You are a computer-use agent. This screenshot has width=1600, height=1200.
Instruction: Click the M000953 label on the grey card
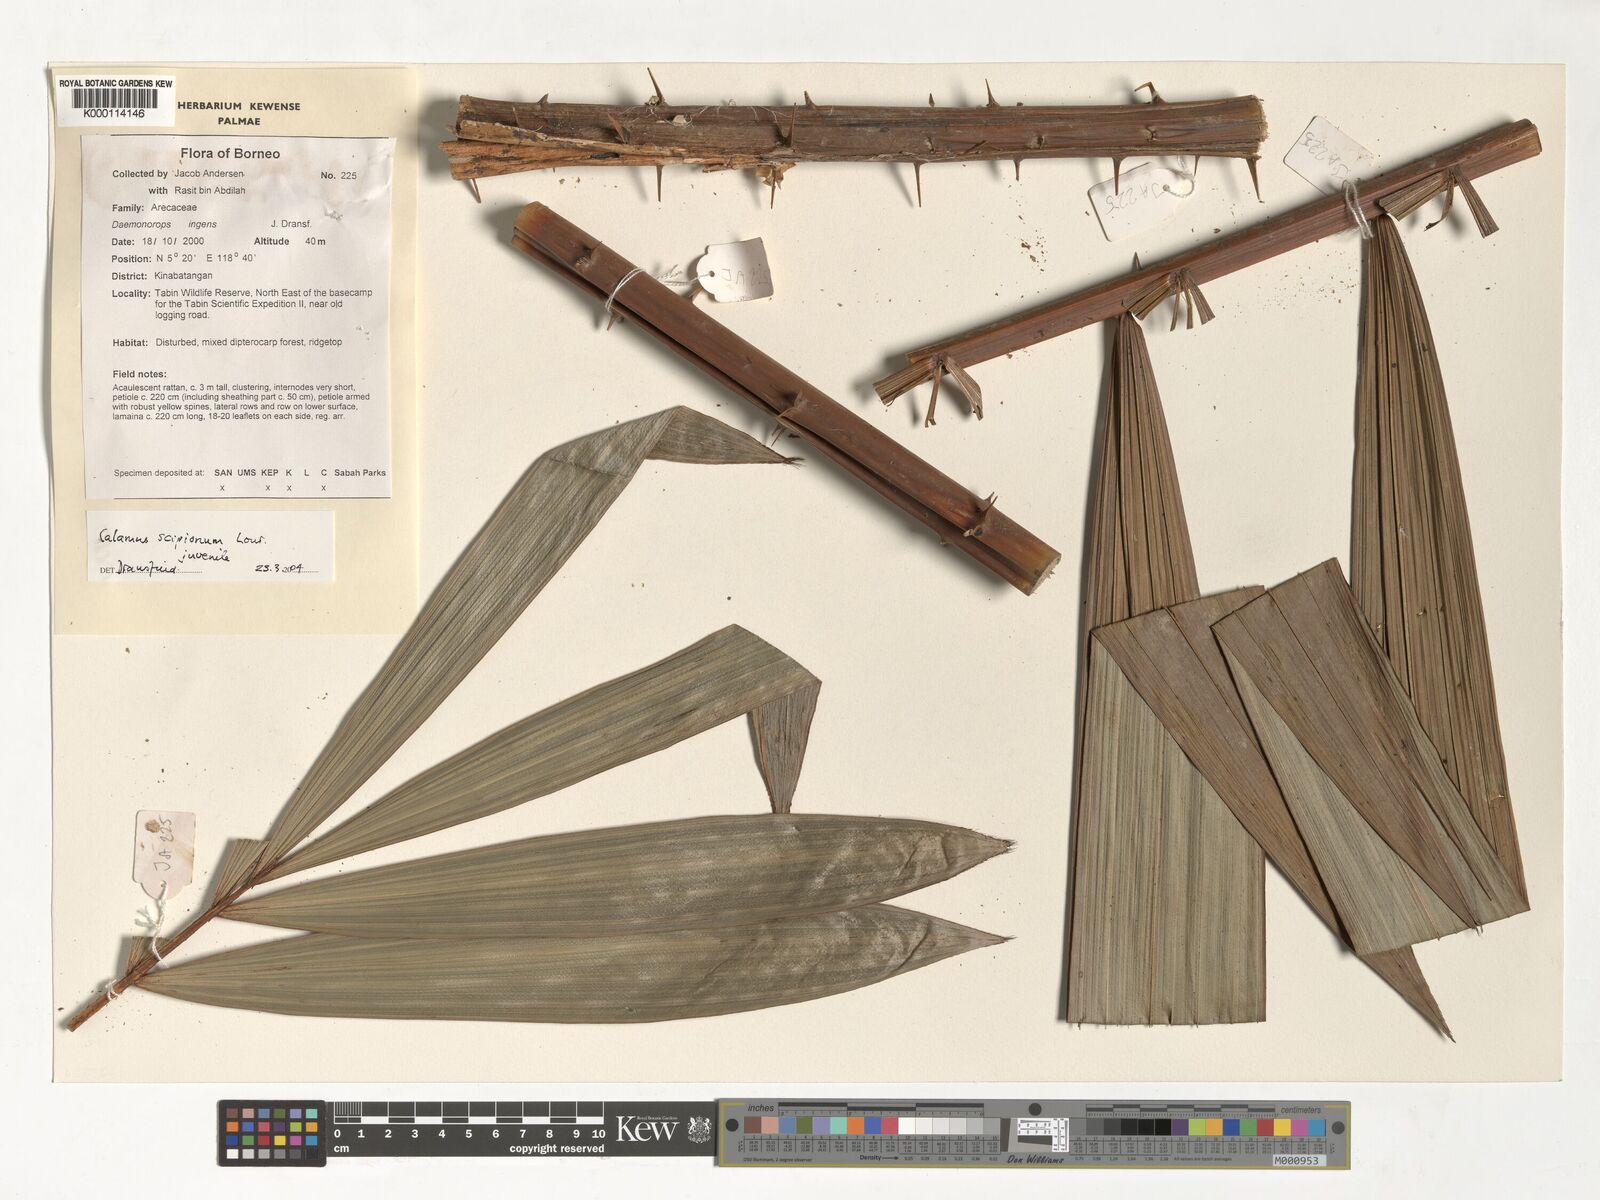tap(1298, 1161)
